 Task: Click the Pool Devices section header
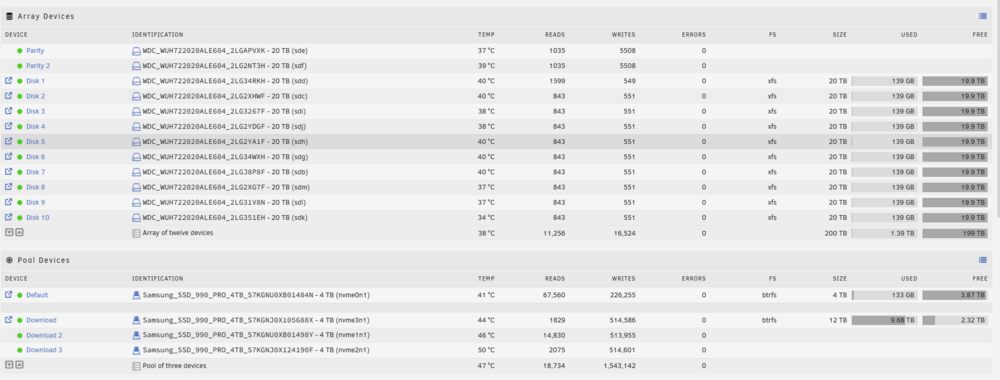click(43, 260)
